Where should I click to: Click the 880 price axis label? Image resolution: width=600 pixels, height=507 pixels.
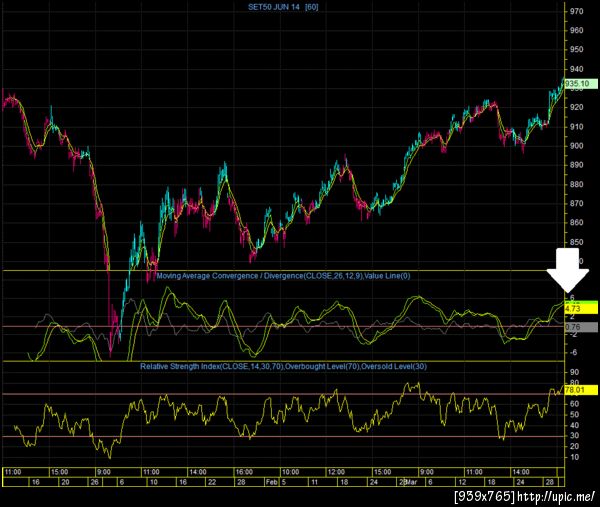click(x=576, y=184)
